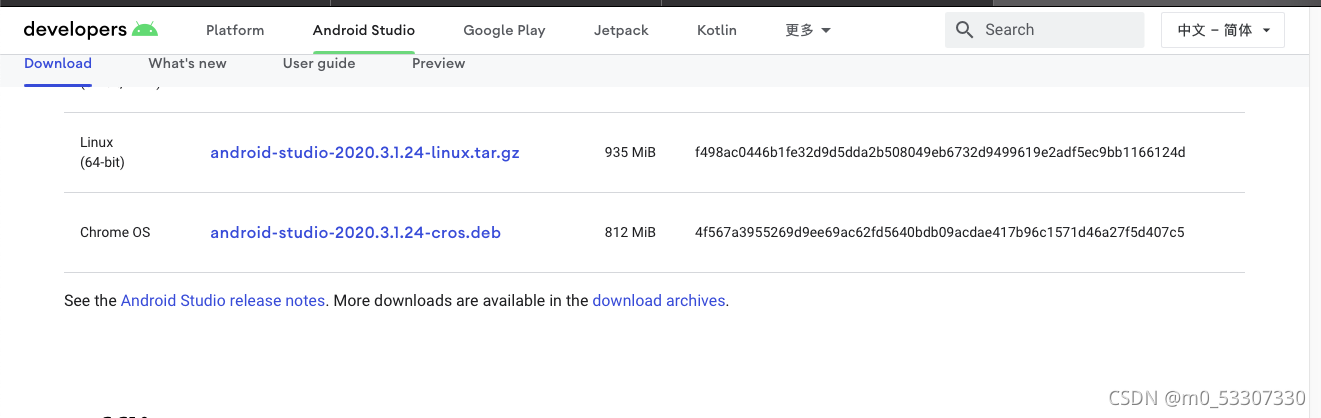Image resolution: width=1321 pixels, height=418 pixels.
Task: Open the Android Studio release notes link
Action: (223, 300)
